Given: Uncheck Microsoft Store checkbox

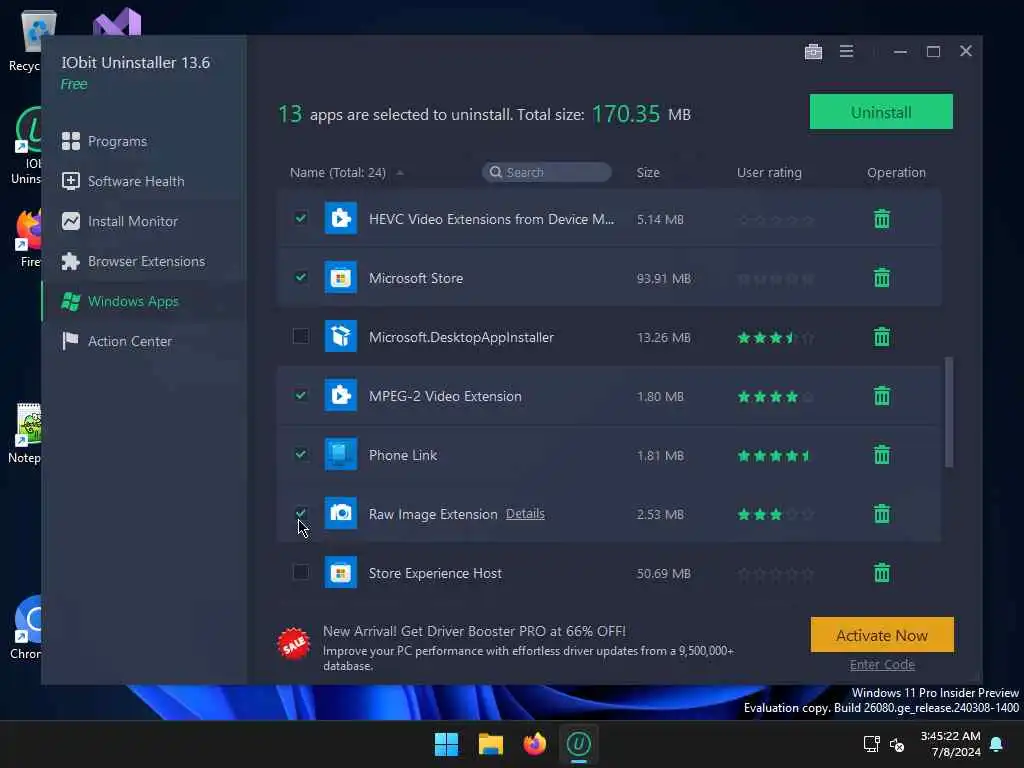Looking at the screenshot, I should [300, 277].
